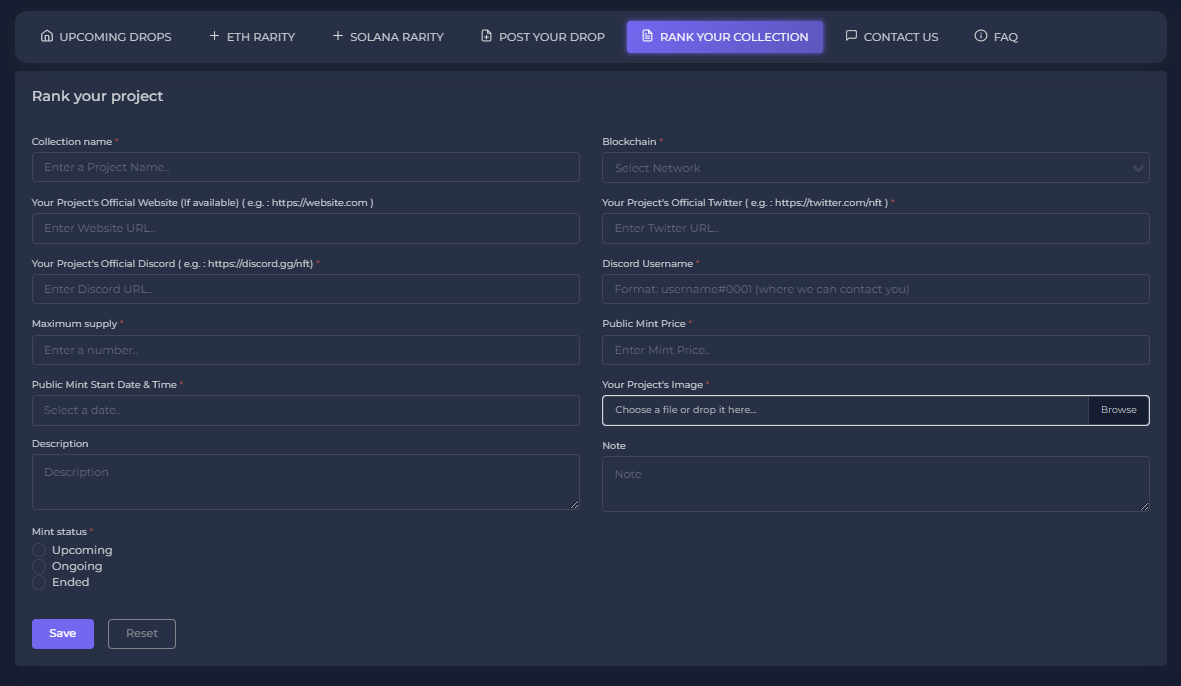Click the file icon beside Post Your Drop

(x=487, y=37)
